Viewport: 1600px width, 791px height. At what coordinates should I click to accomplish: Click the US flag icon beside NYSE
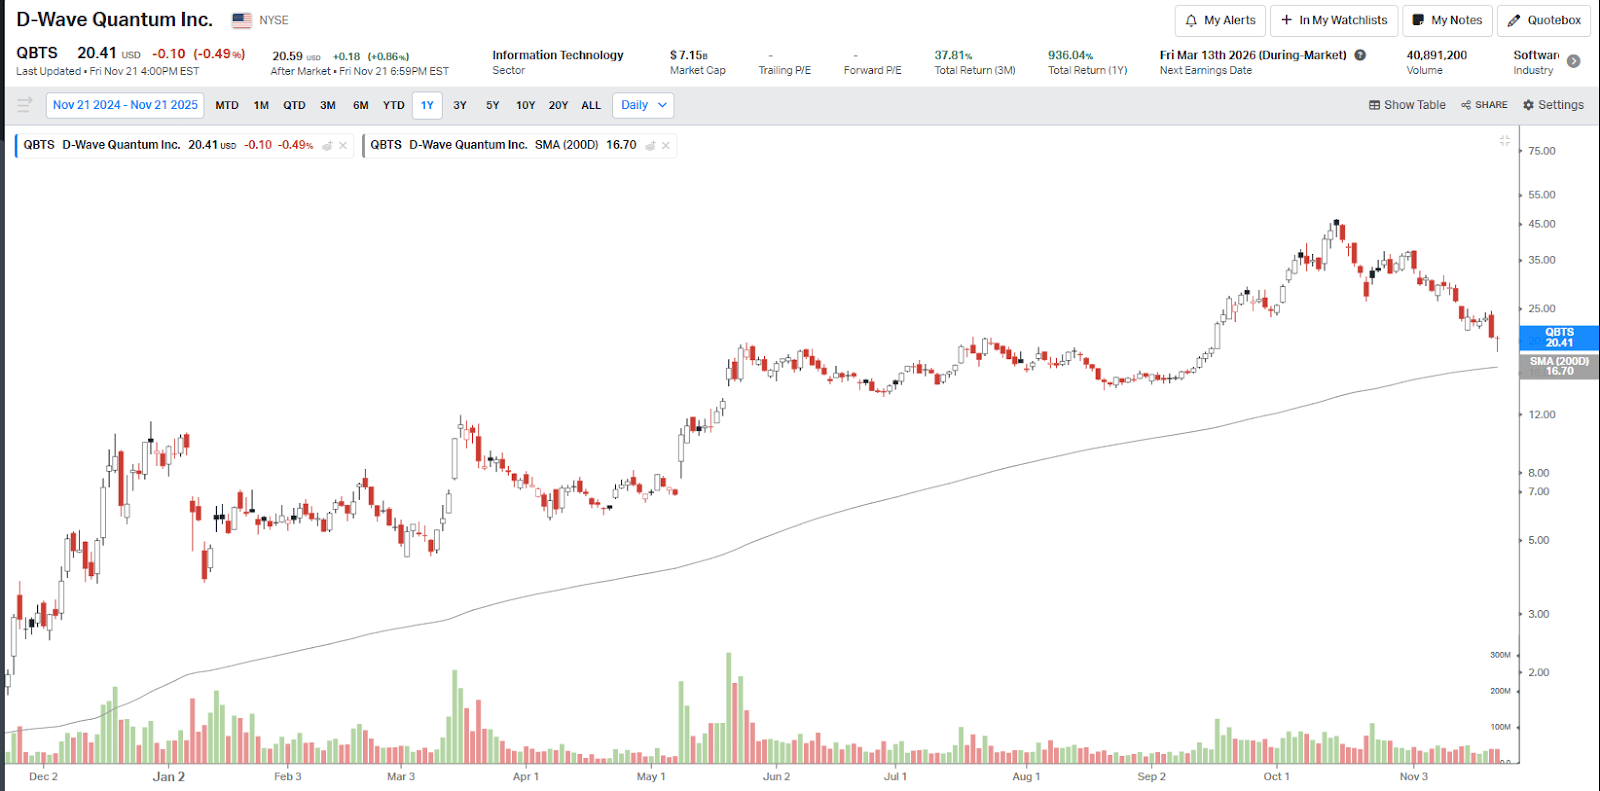pyautogui.click(x=242, y=20)
